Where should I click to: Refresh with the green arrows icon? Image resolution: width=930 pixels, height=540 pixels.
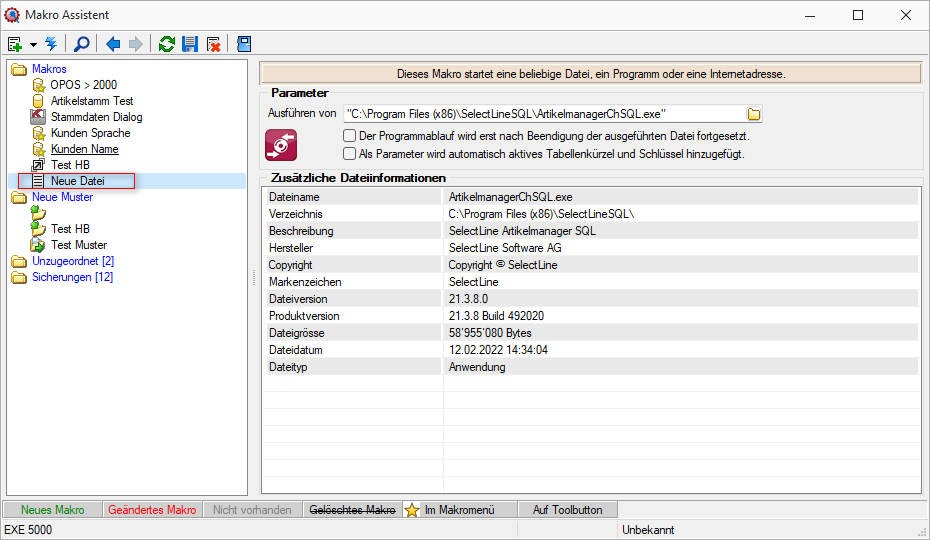167,44
